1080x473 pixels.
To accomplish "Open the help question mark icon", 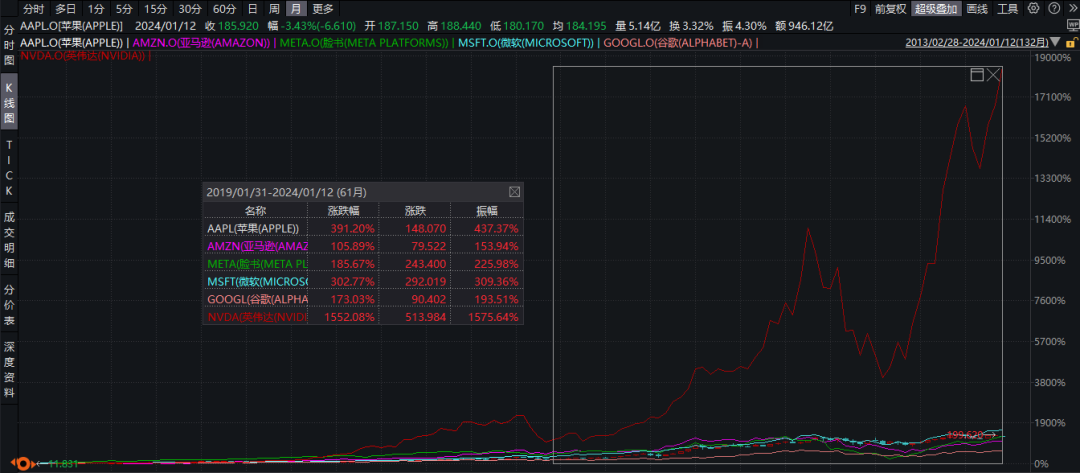I will 1055,9.
